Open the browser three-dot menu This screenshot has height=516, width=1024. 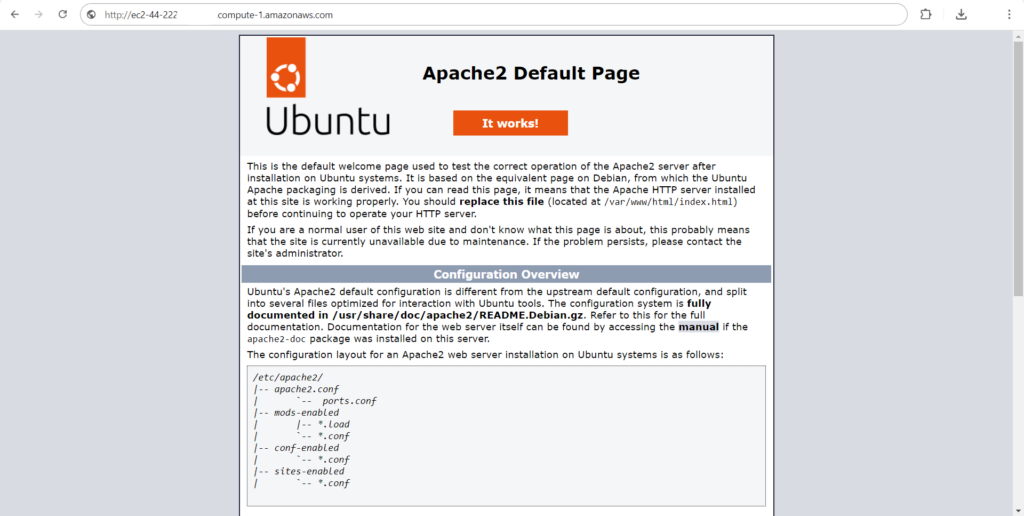[x=1009, y=14]
